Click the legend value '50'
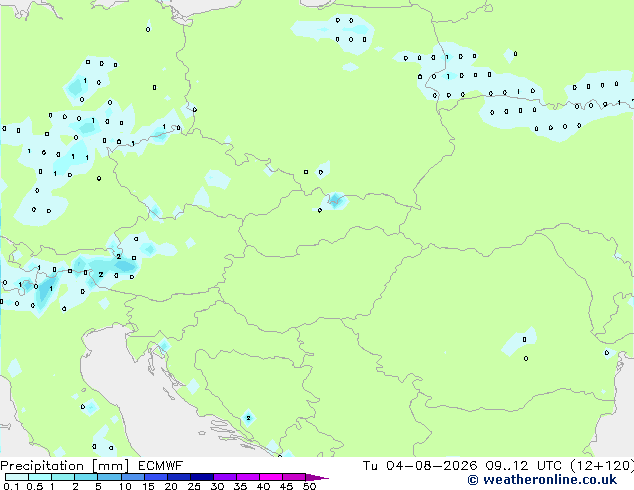The width and height of the screenshot is (634, 490). point(309,486)
